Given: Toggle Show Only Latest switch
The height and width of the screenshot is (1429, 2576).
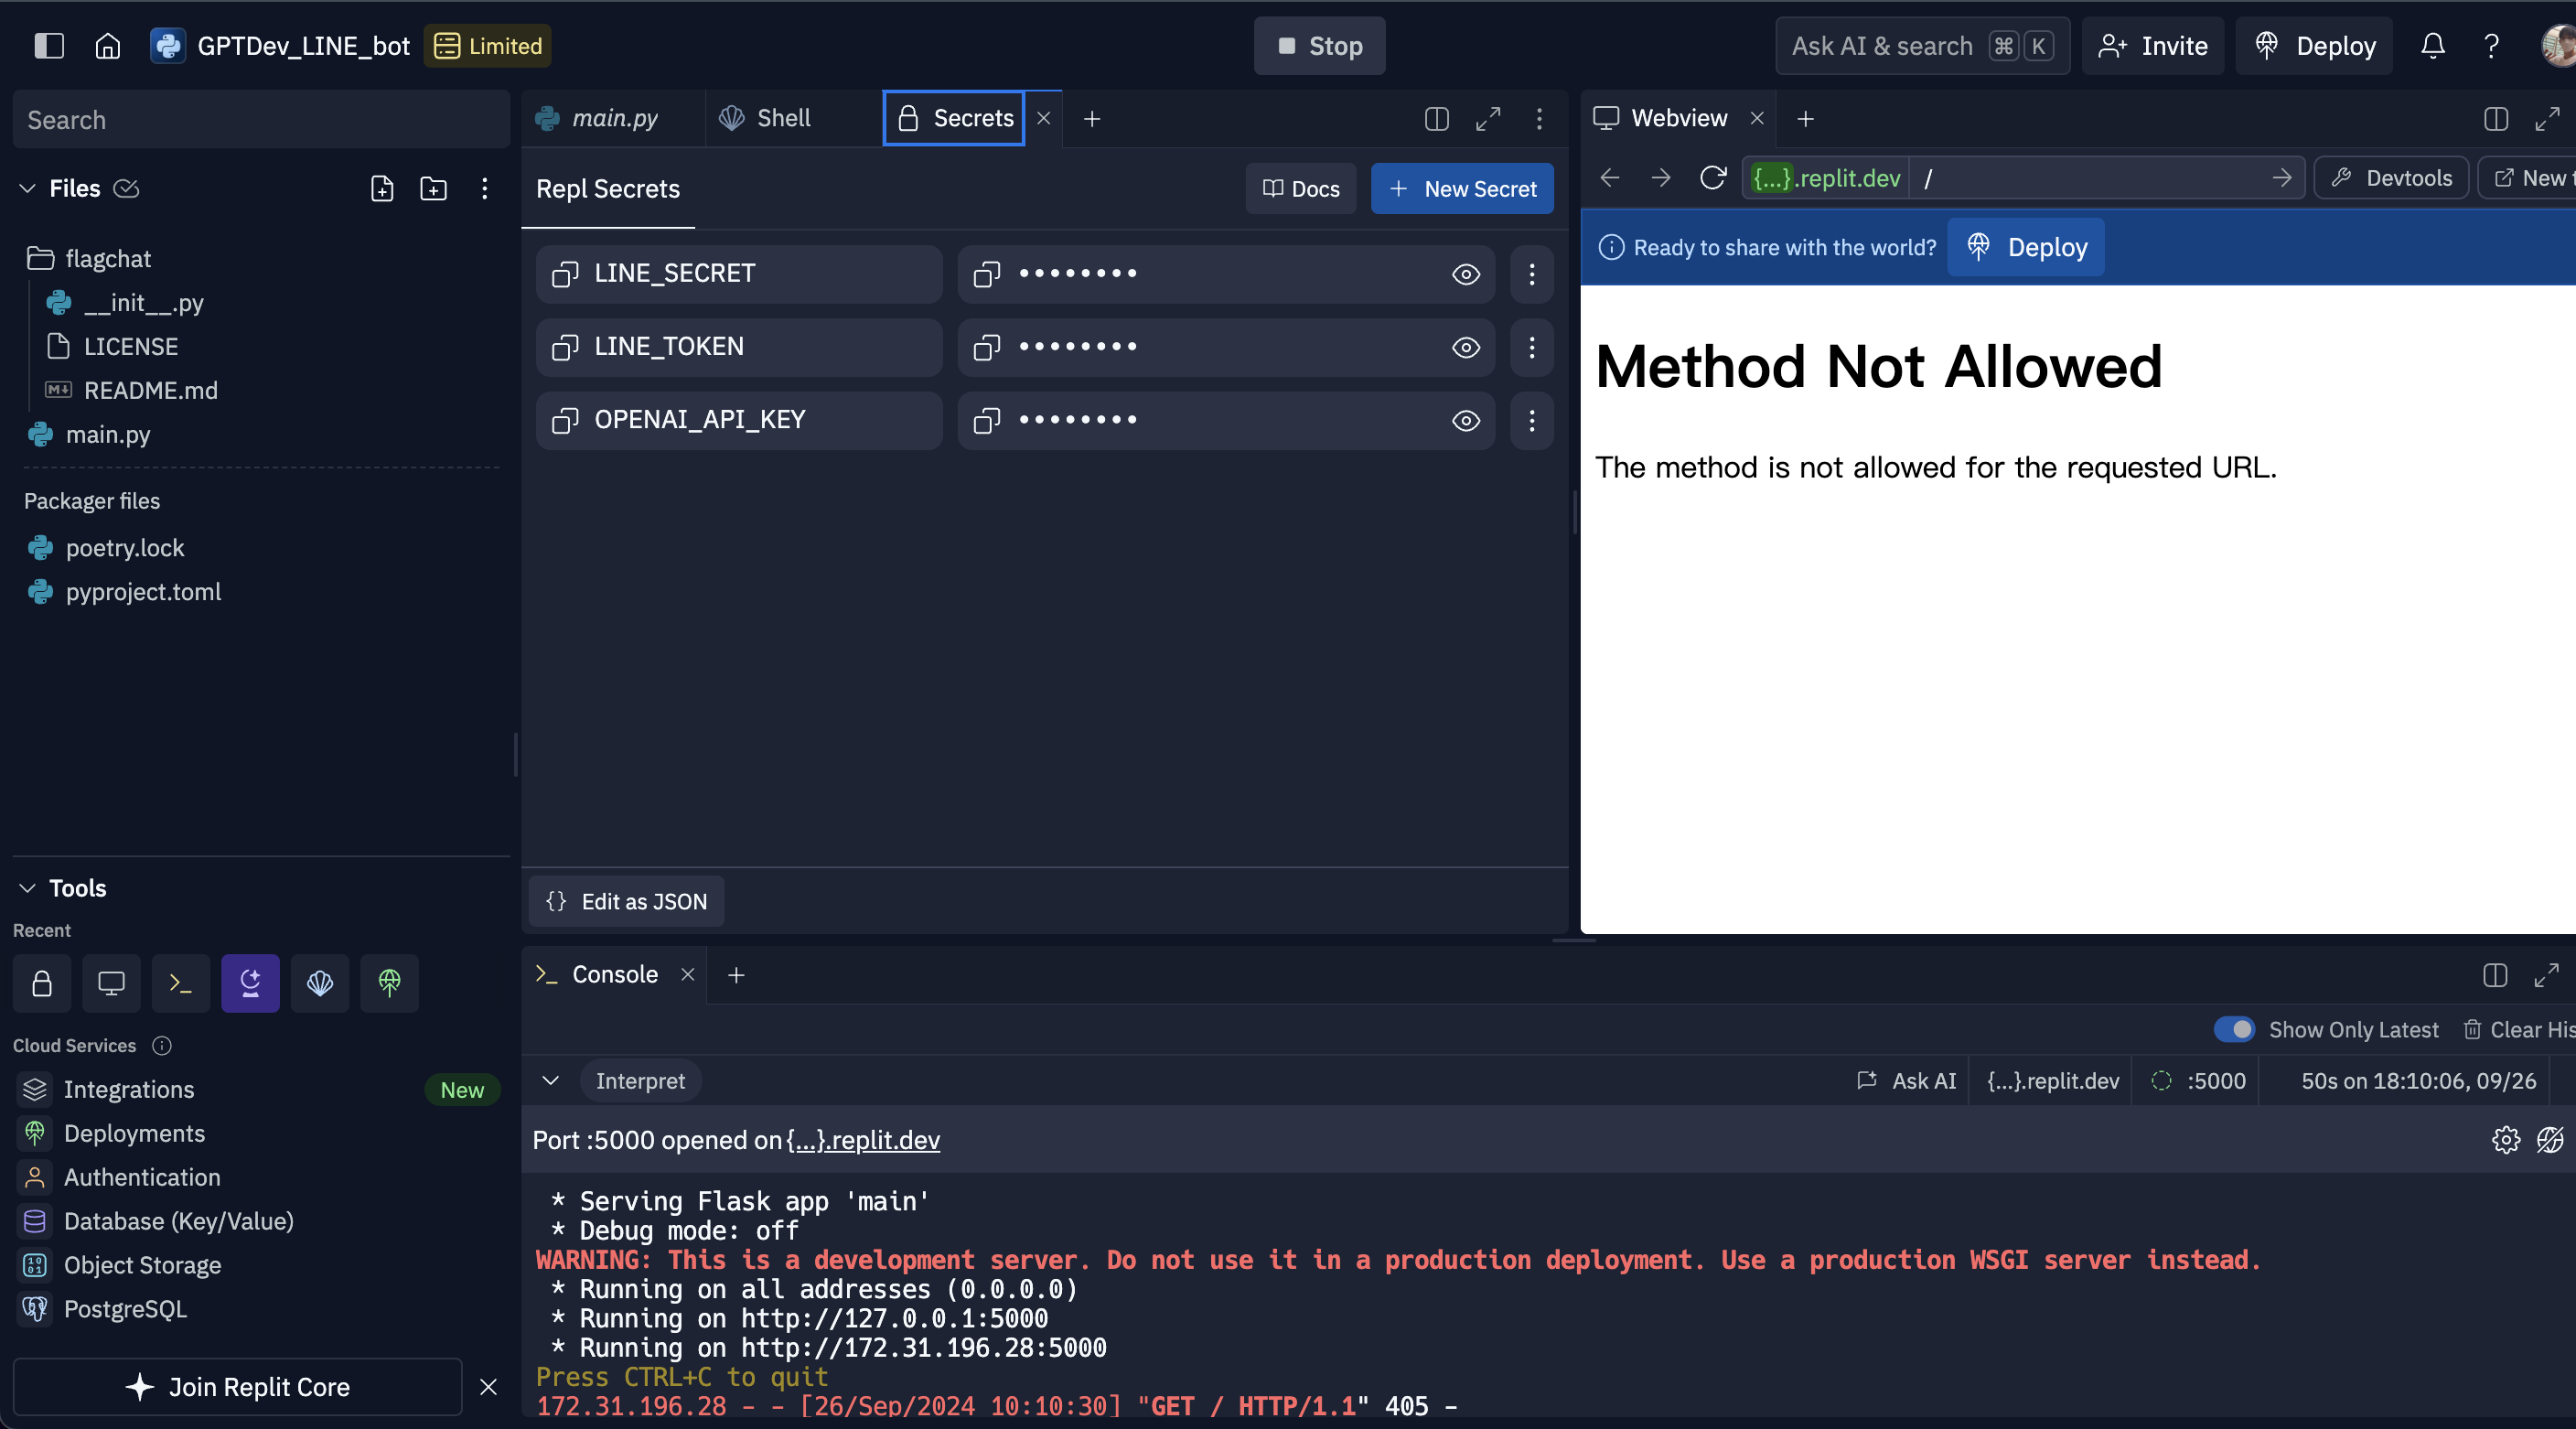Looking at the screenshot, I should [x=2233, y=1029].
